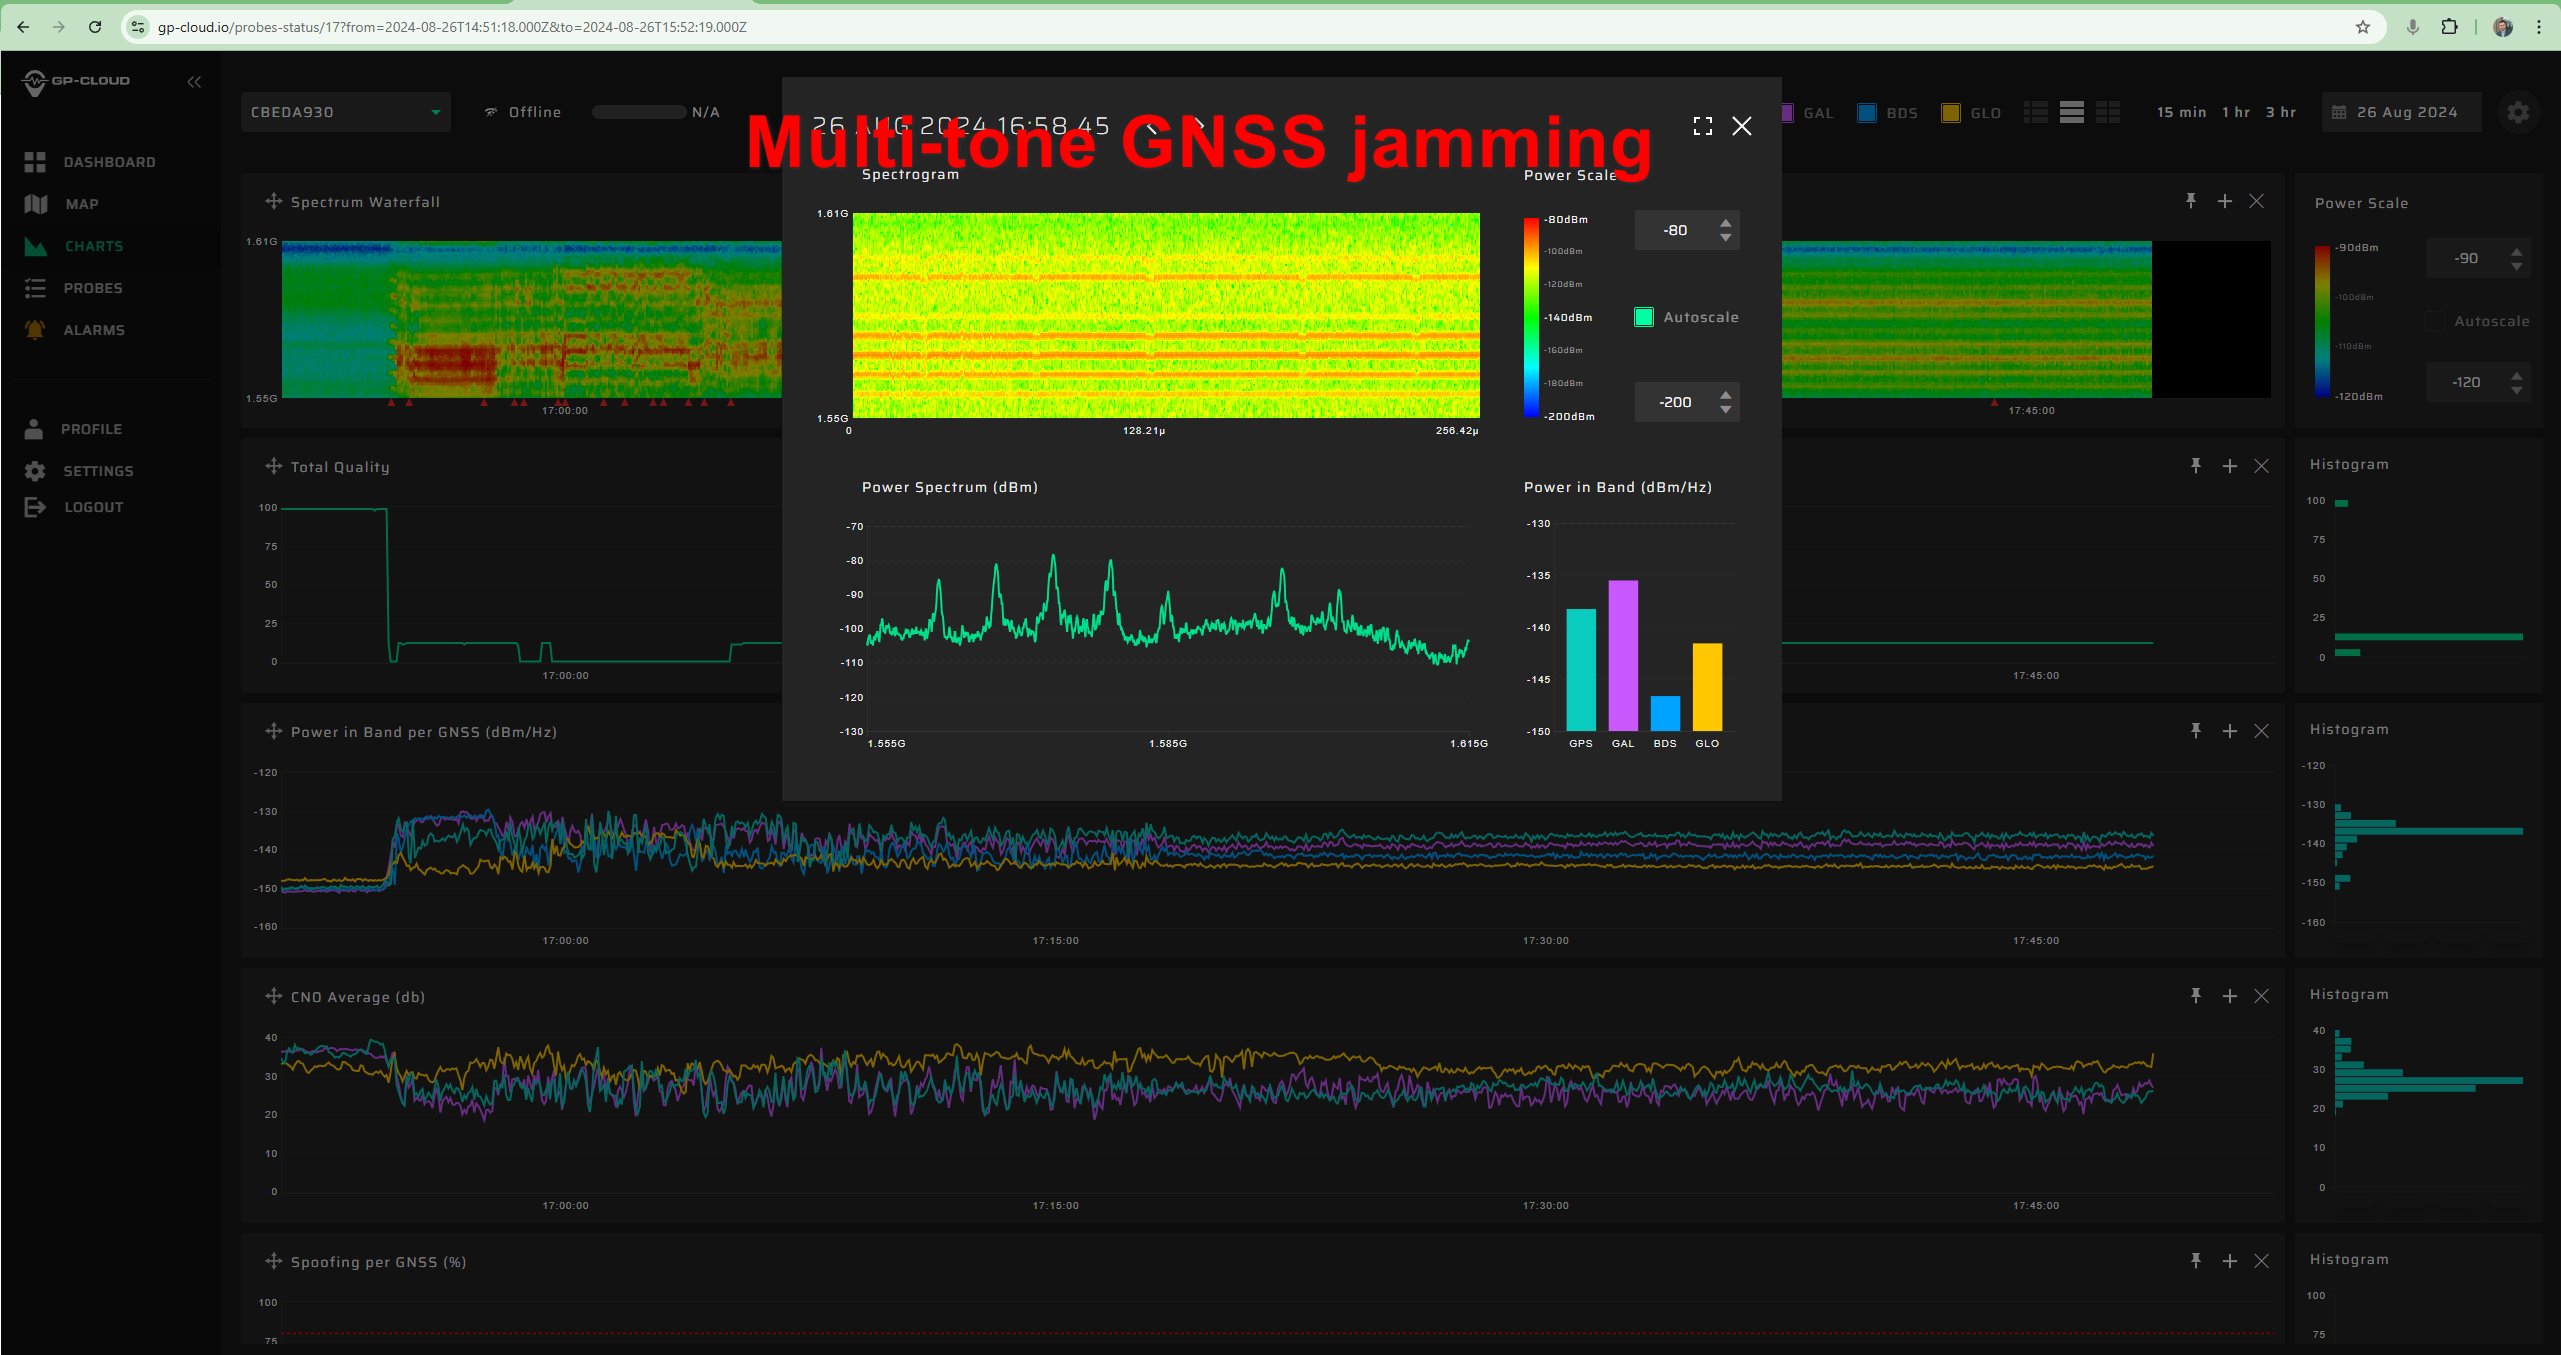Toggle BDS constellation visibility
This screenshot has height=1355, width=2561.
(1865, 112)
